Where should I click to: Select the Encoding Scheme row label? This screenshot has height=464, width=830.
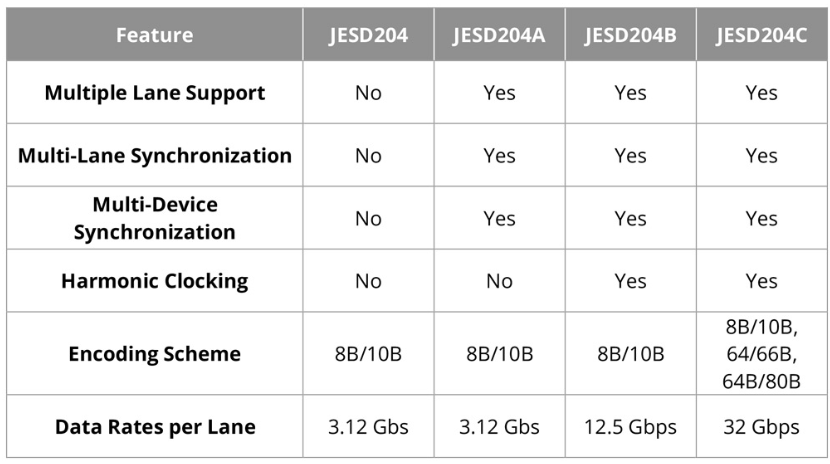pos(155,353)
